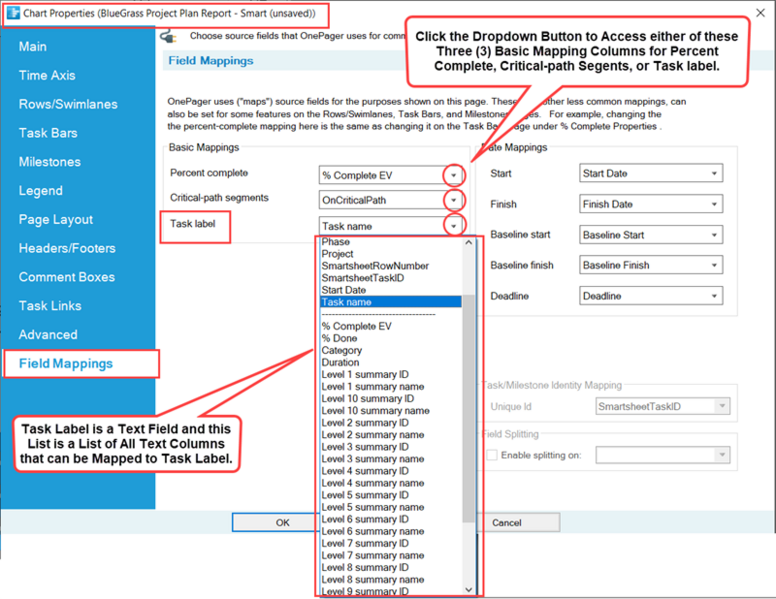This screenshot has width=776, height=599.
Task: Switch to the Time Axis tab
Action: [47, 75]
